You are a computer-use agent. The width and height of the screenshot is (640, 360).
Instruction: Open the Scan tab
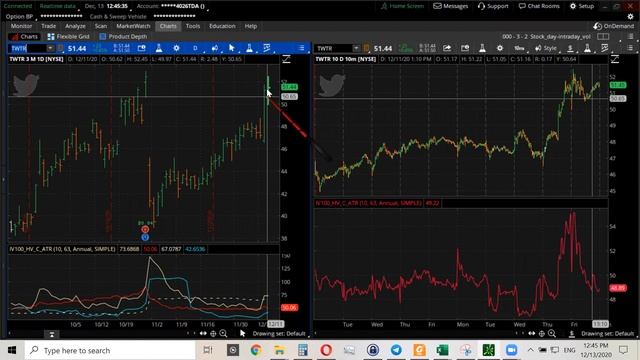pyautogui.click(x=101, y=26)
